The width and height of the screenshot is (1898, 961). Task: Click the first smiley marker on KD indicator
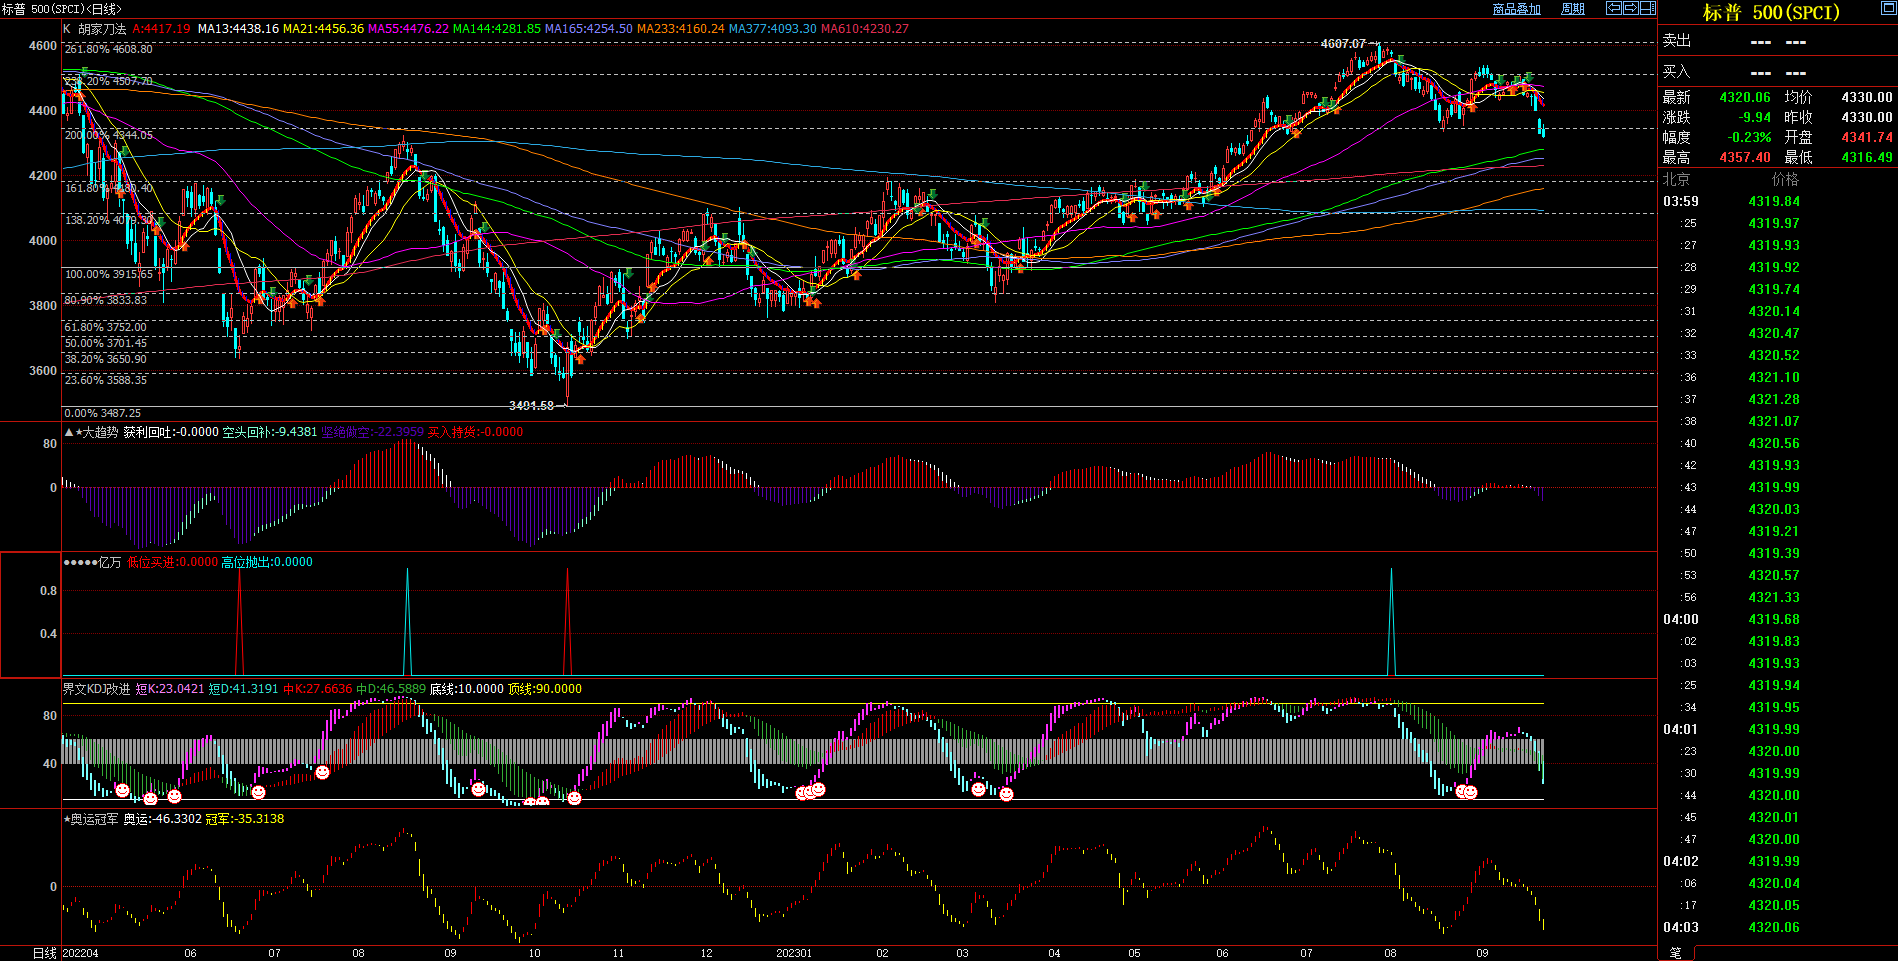click(122, 790)
